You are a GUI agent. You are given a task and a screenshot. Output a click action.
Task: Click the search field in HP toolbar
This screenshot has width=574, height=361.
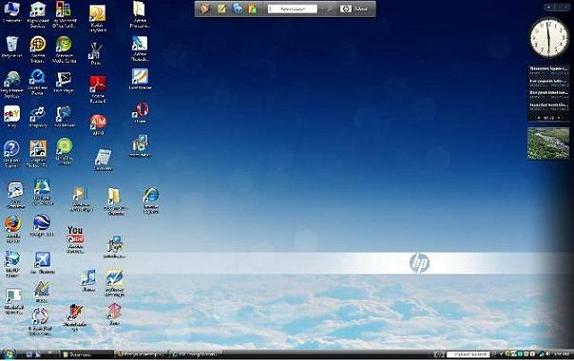click(292, 9)
